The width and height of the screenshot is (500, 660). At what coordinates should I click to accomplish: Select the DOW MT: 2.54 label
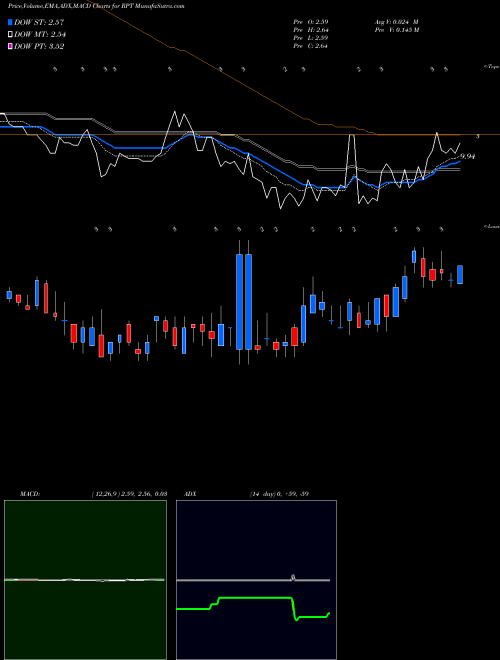click(40, 34)
